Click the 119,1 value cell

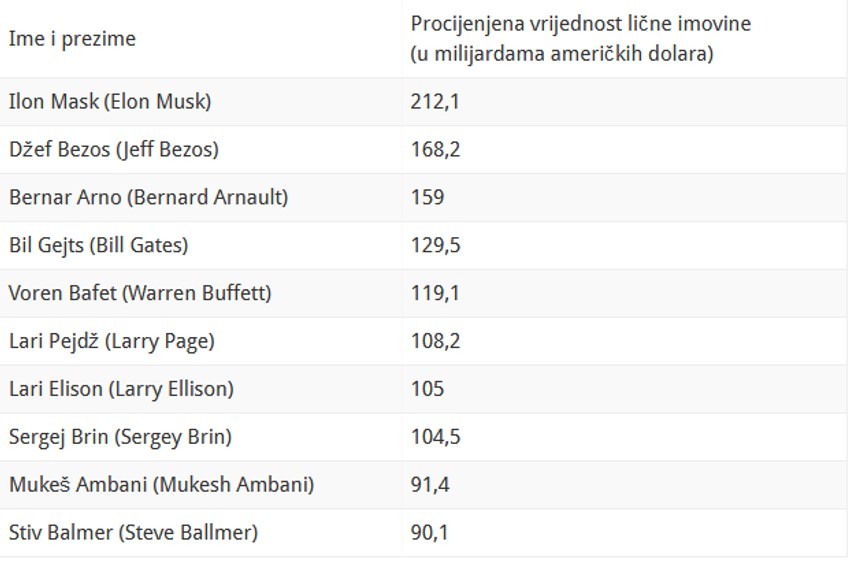click(435, 293)
